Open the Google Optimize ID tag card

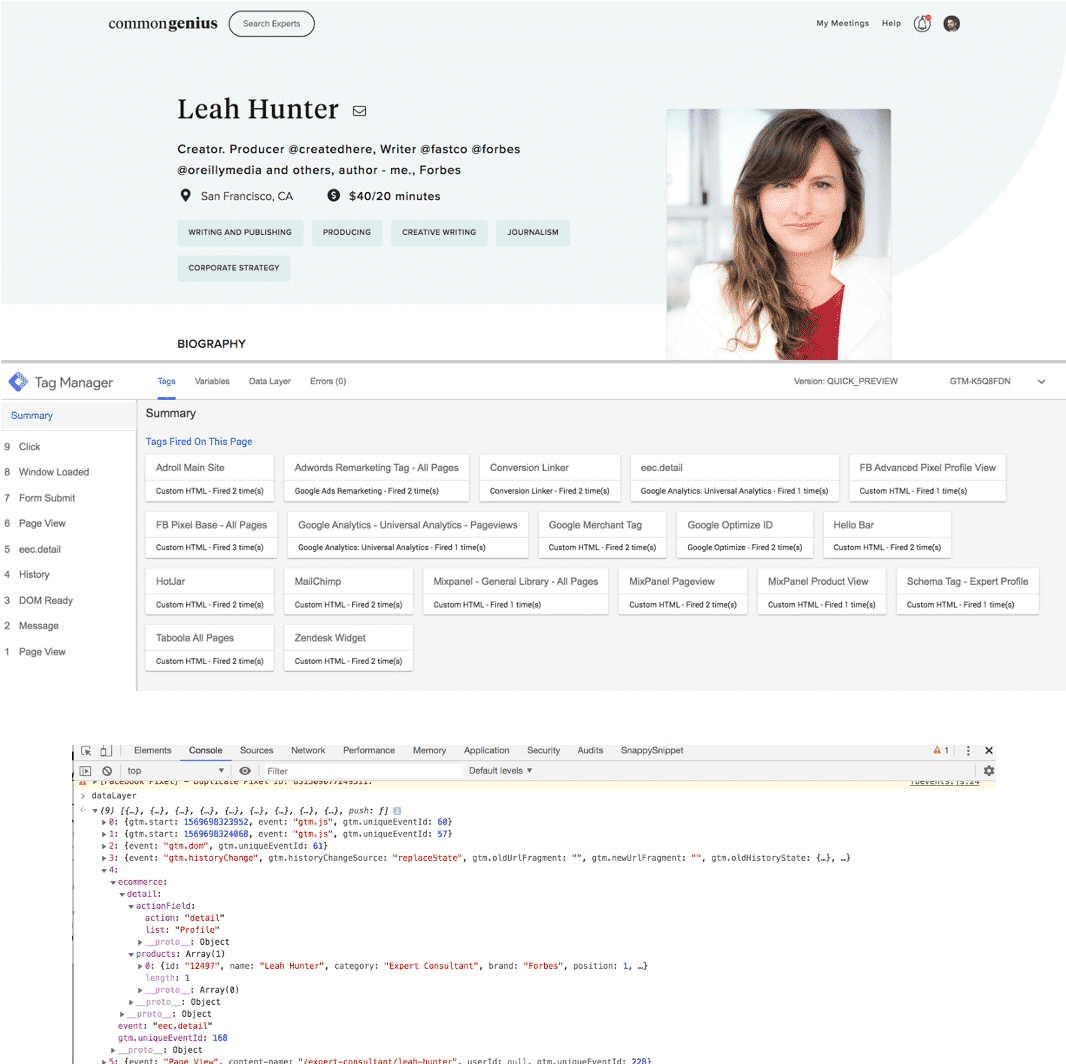(744, 536)
